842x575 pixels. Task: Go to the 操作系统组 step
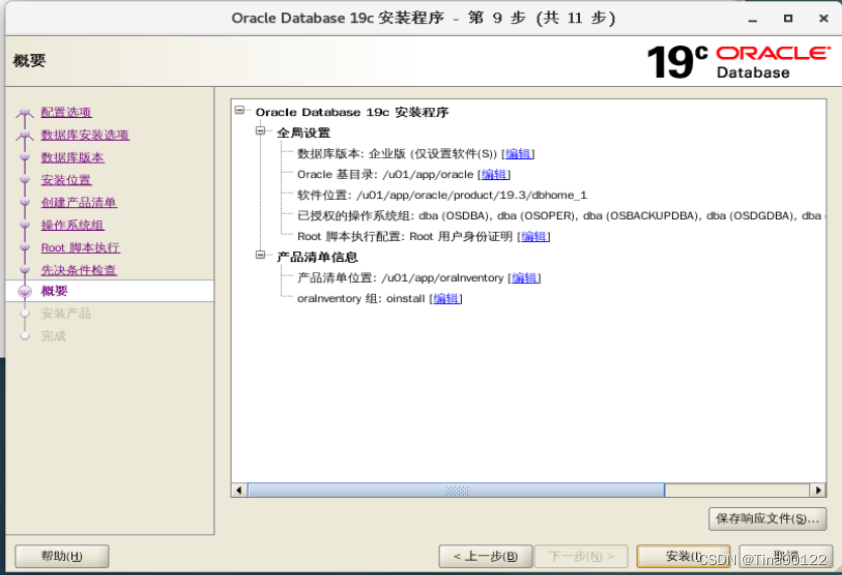pos(72,225)
